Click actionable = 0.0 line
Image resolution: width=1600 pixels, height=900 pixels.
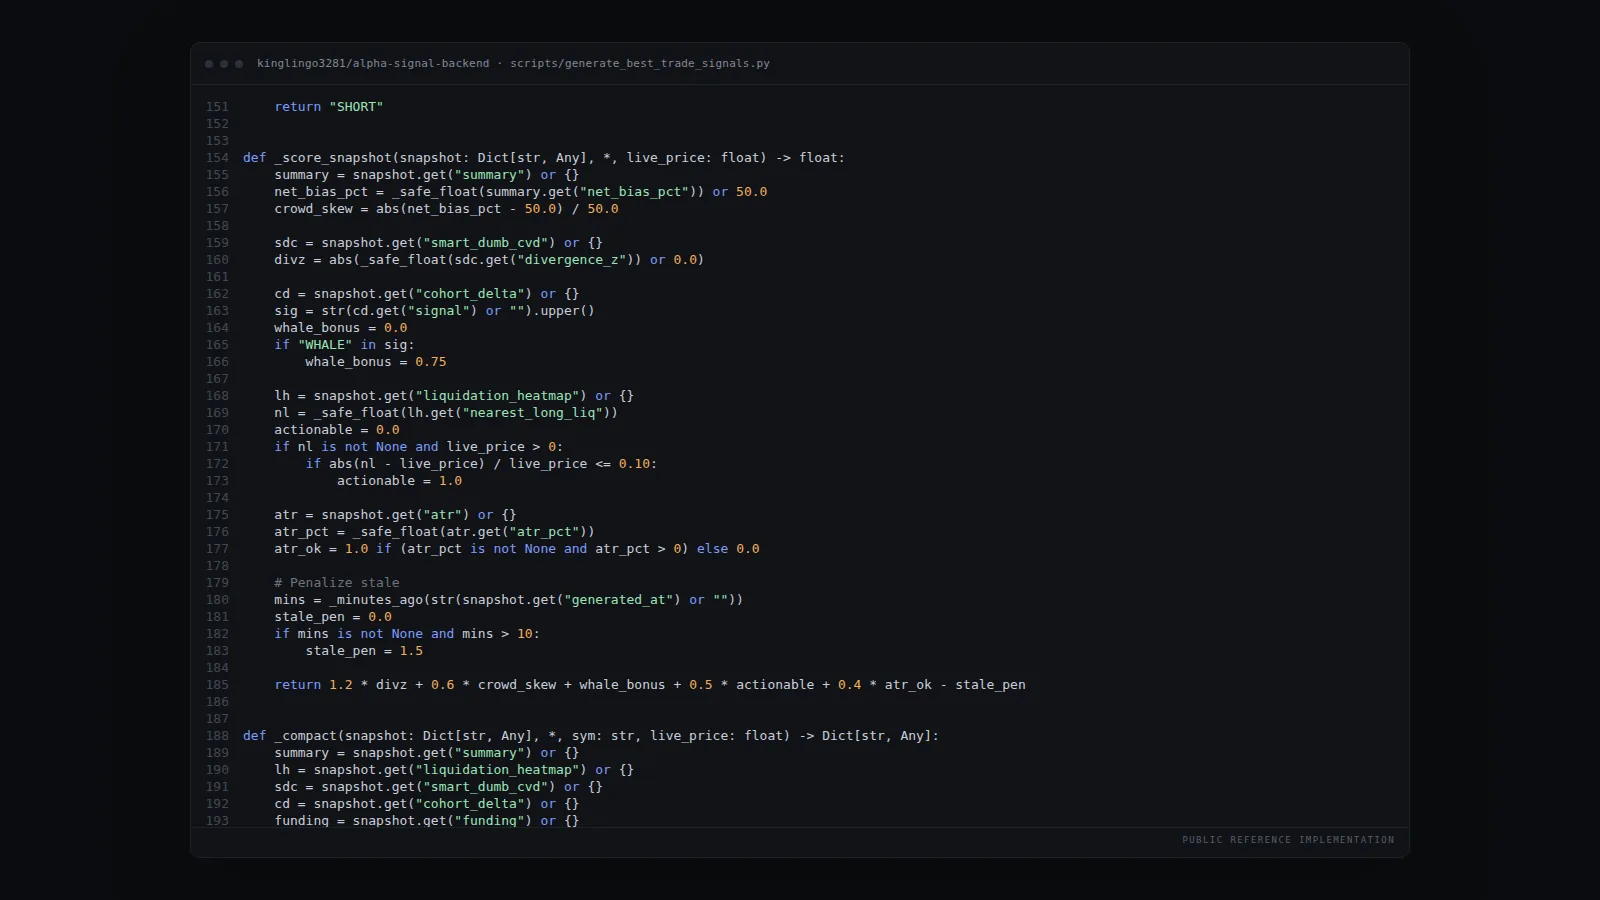click(337, 430)
